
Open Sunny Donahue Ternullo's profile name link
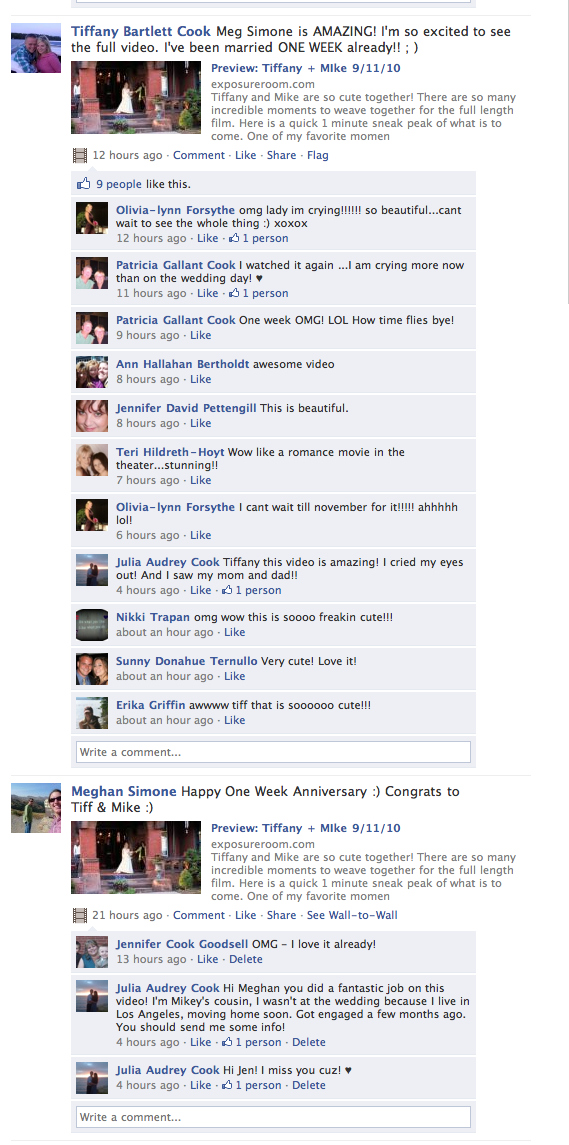tap(186, 661)
